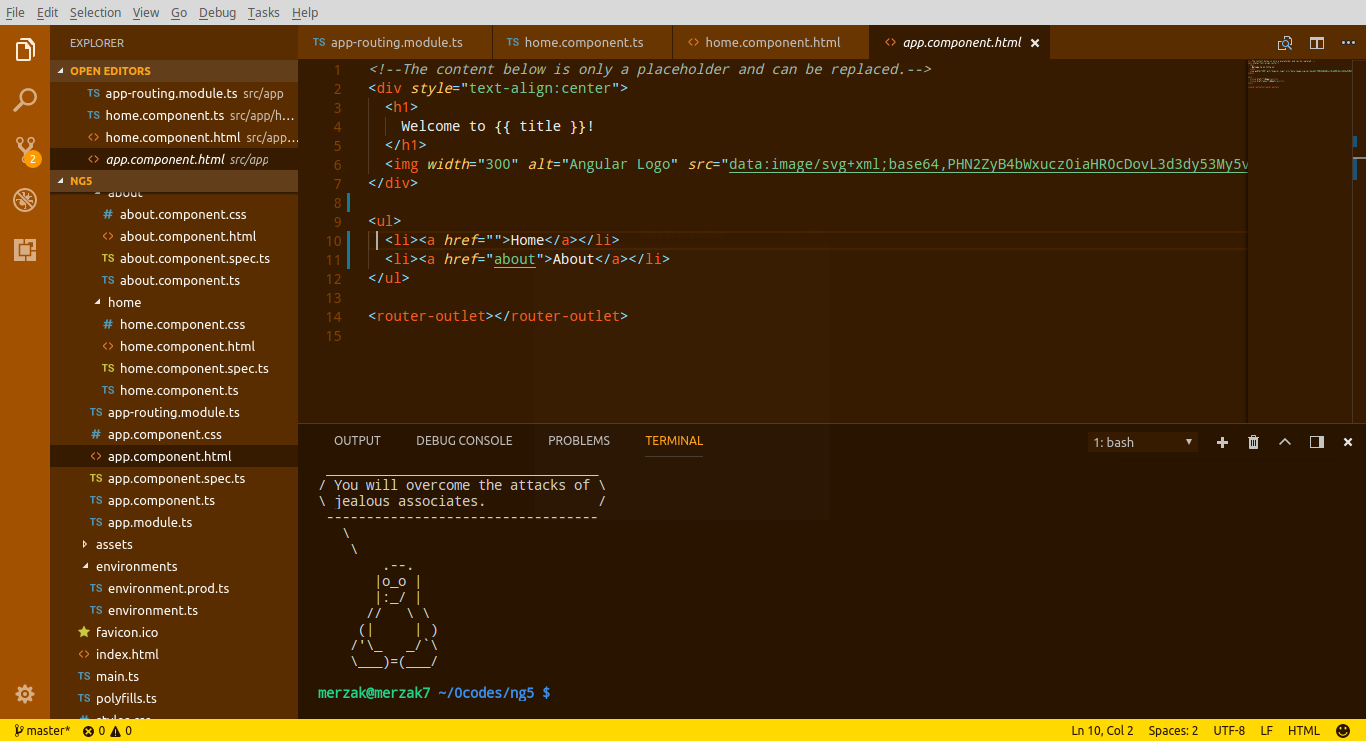Open app.module.ts in file tree
The image size is (1366, 741).
coord(150,522)
